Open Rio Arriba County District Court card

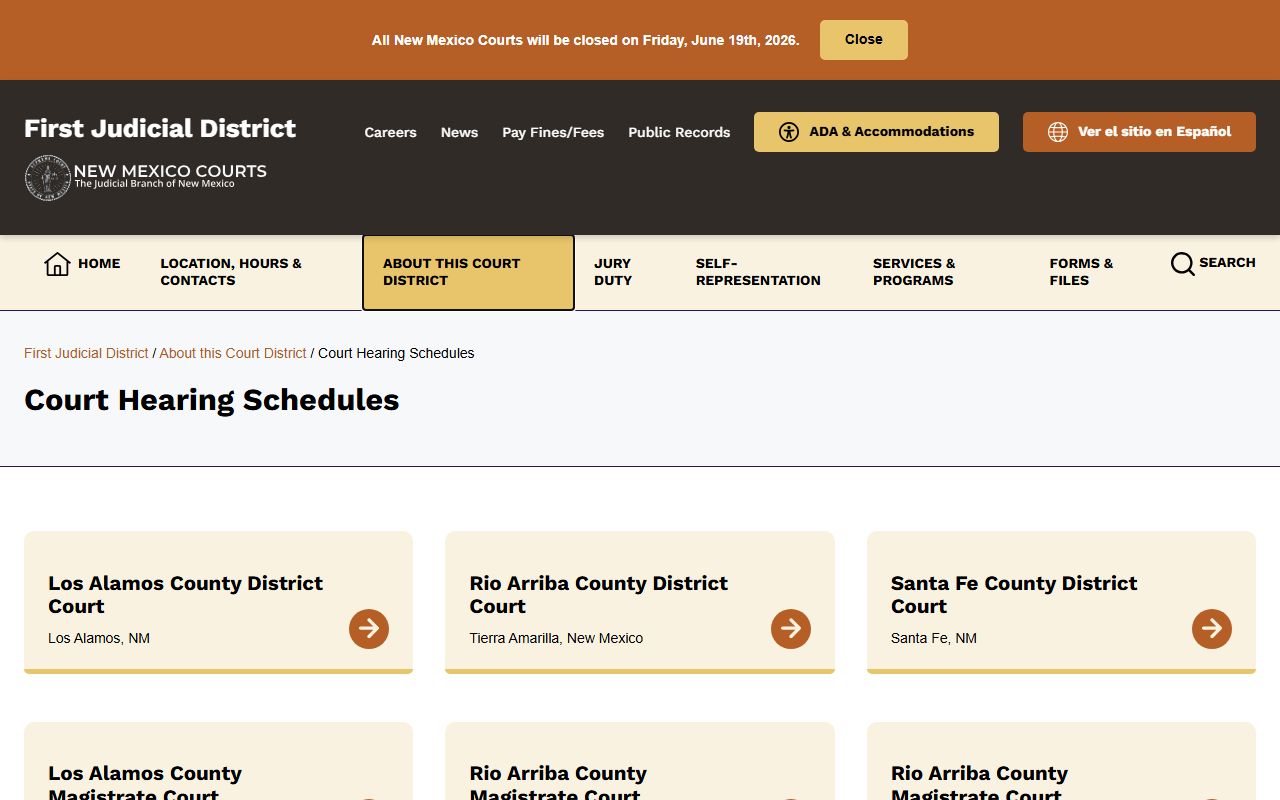tap(640, 602)
